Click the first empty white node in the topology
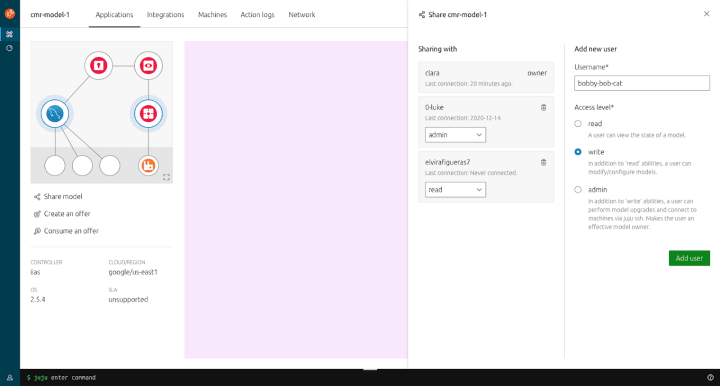 55,166
